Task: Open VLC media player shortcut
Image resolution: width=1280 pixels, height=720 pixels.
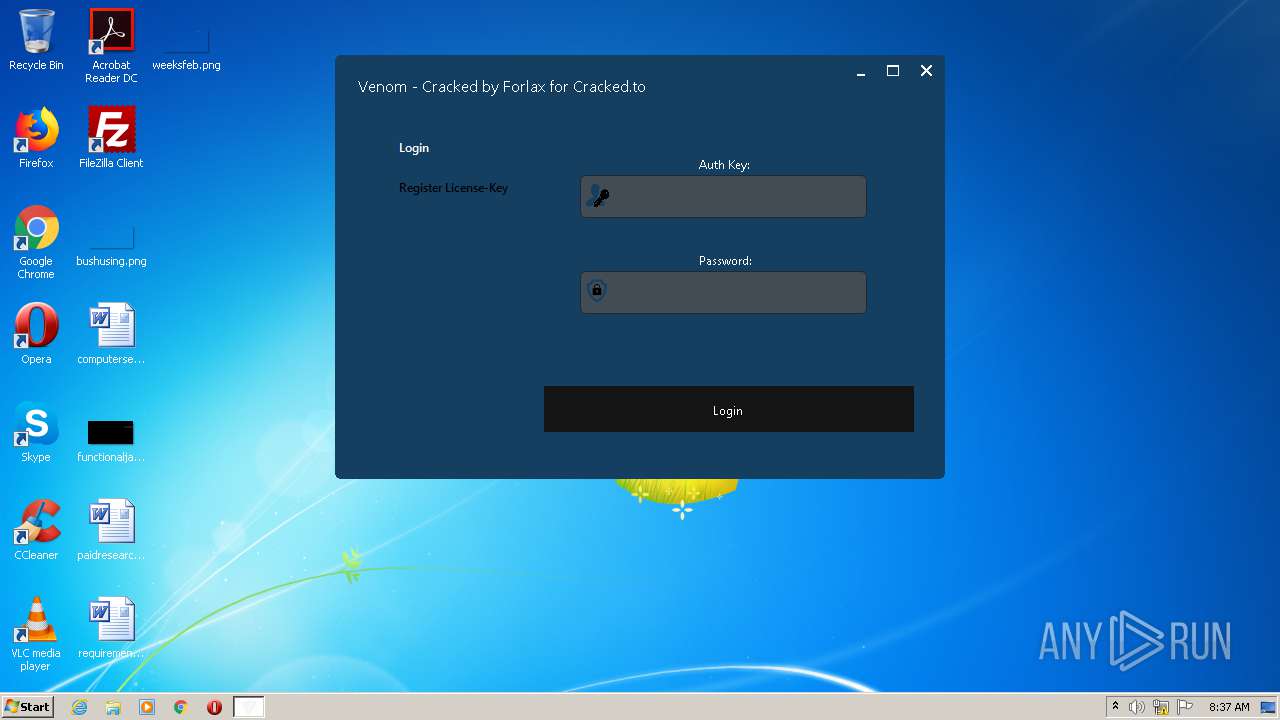Action: pyautogui.click(x=36, y=634)
